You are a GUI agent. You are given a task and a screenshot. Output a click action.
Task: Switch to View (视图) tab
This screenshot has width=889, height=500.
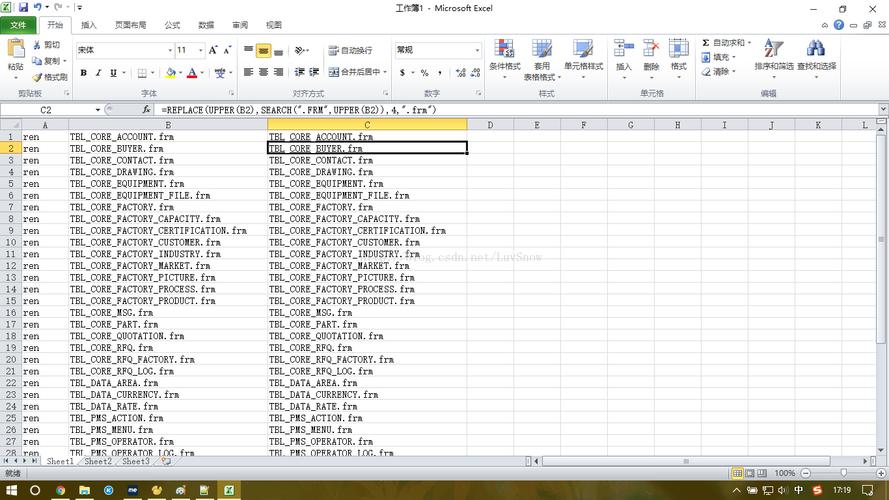274,25
